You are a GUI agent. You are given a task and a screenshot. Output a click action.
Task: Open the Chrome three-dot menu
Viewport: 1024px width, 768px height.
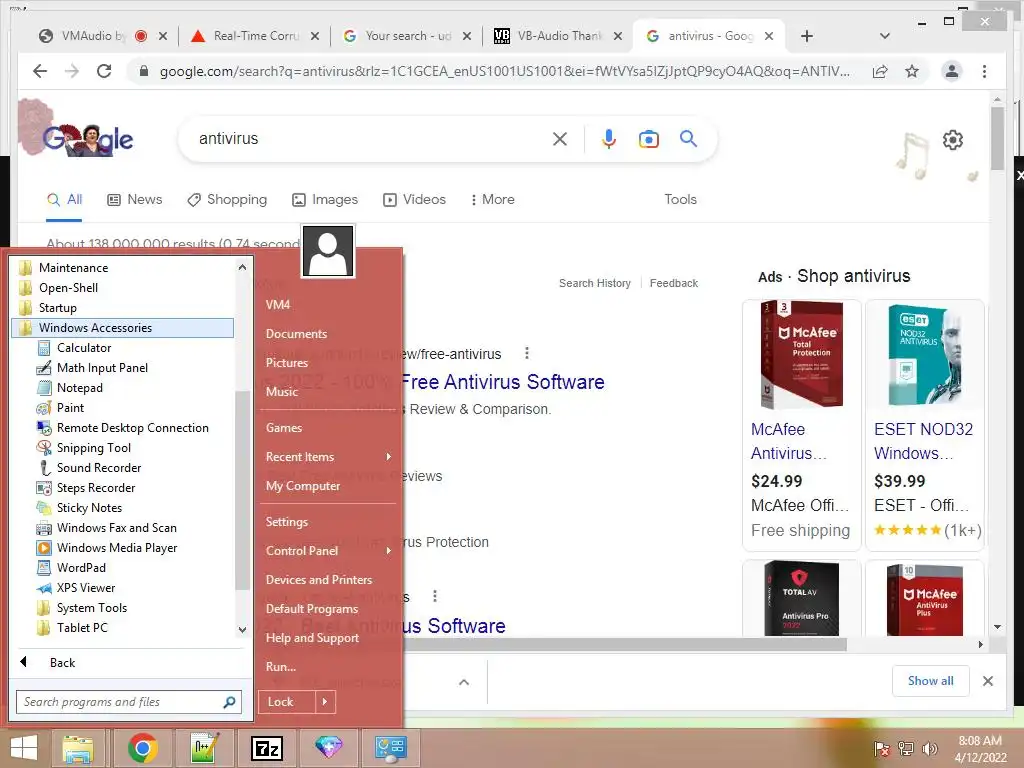pyautogui.click(x=984, y=71)
